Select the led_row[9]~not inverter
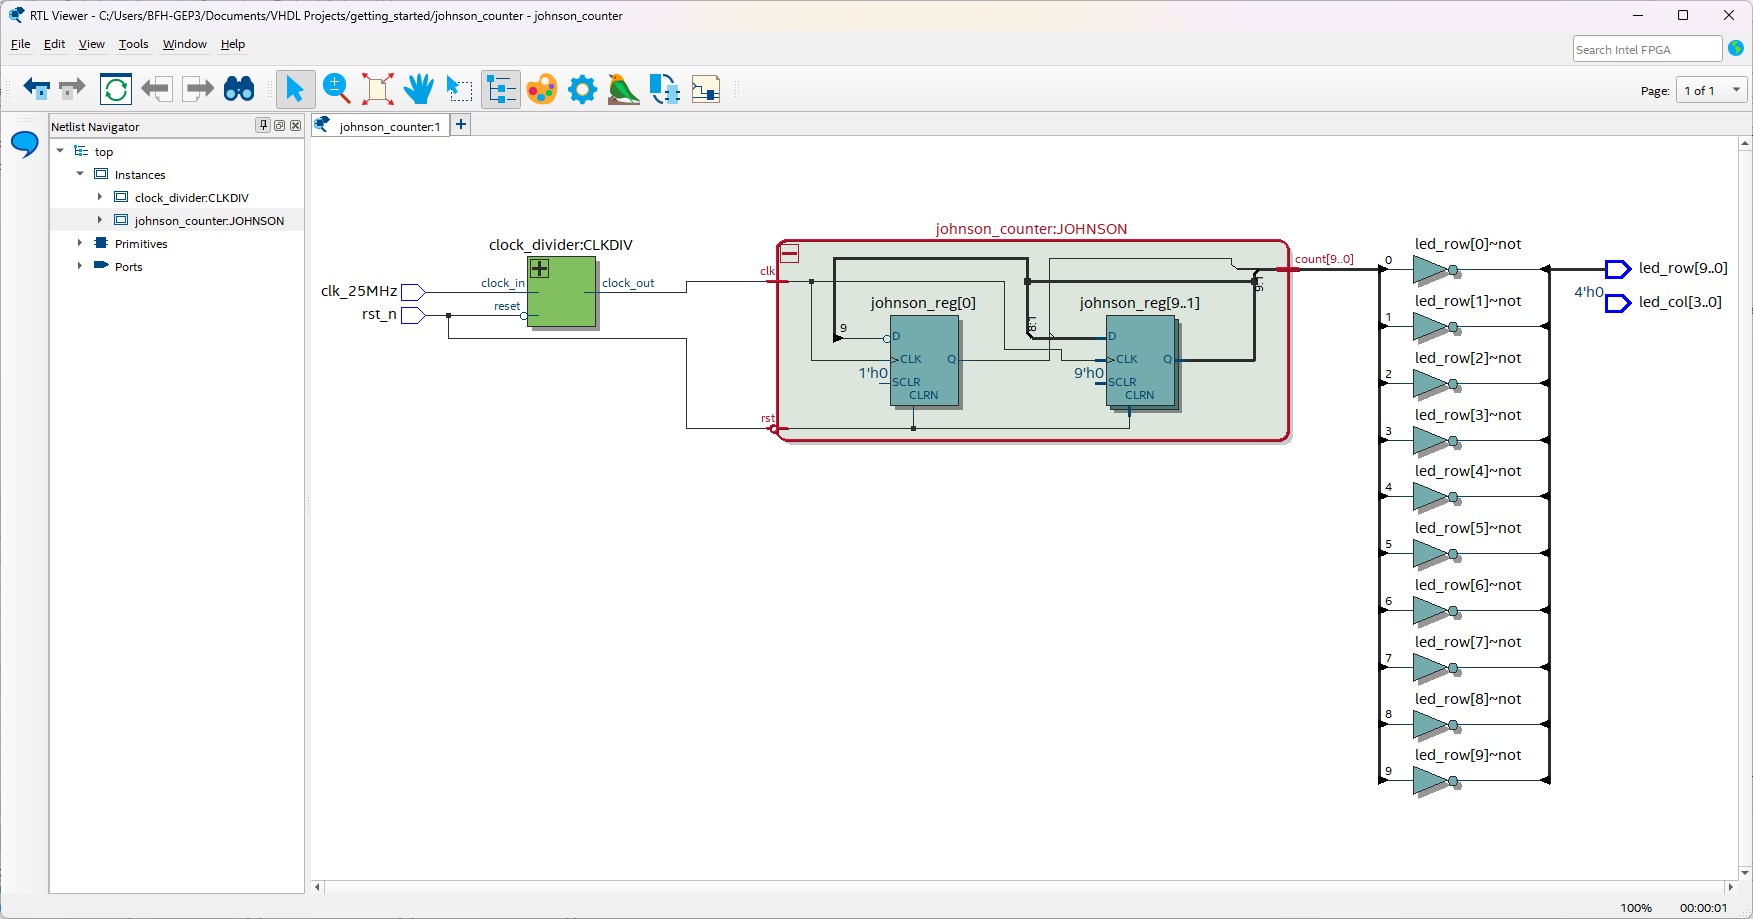This screenshot has width=1753, height=919. coord(1437,781)
